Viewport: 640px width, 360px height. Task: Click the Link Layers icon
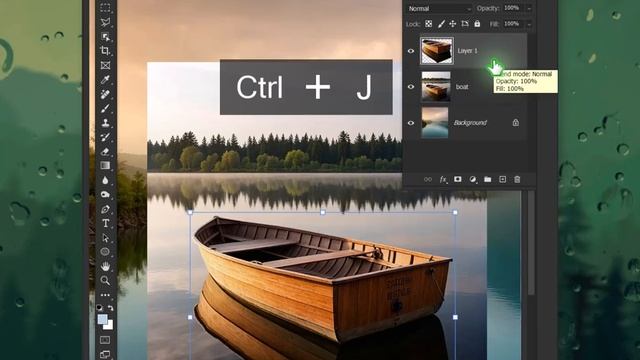coord(427,180)
